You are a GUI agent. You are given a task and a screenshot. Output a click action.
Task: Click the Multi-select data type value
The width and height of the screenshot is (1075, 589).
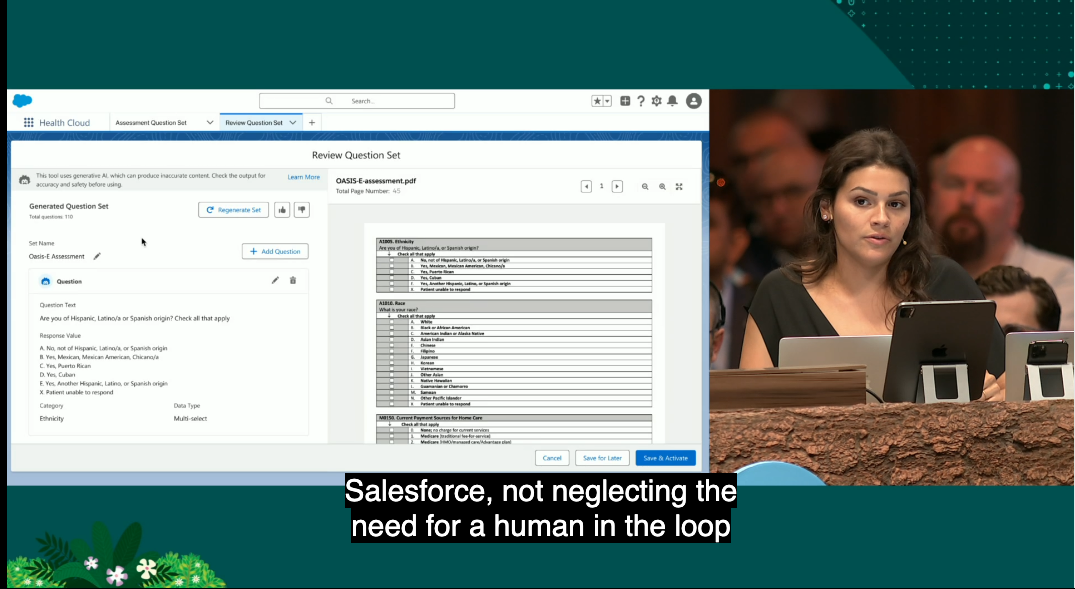[x=190, y=418]
